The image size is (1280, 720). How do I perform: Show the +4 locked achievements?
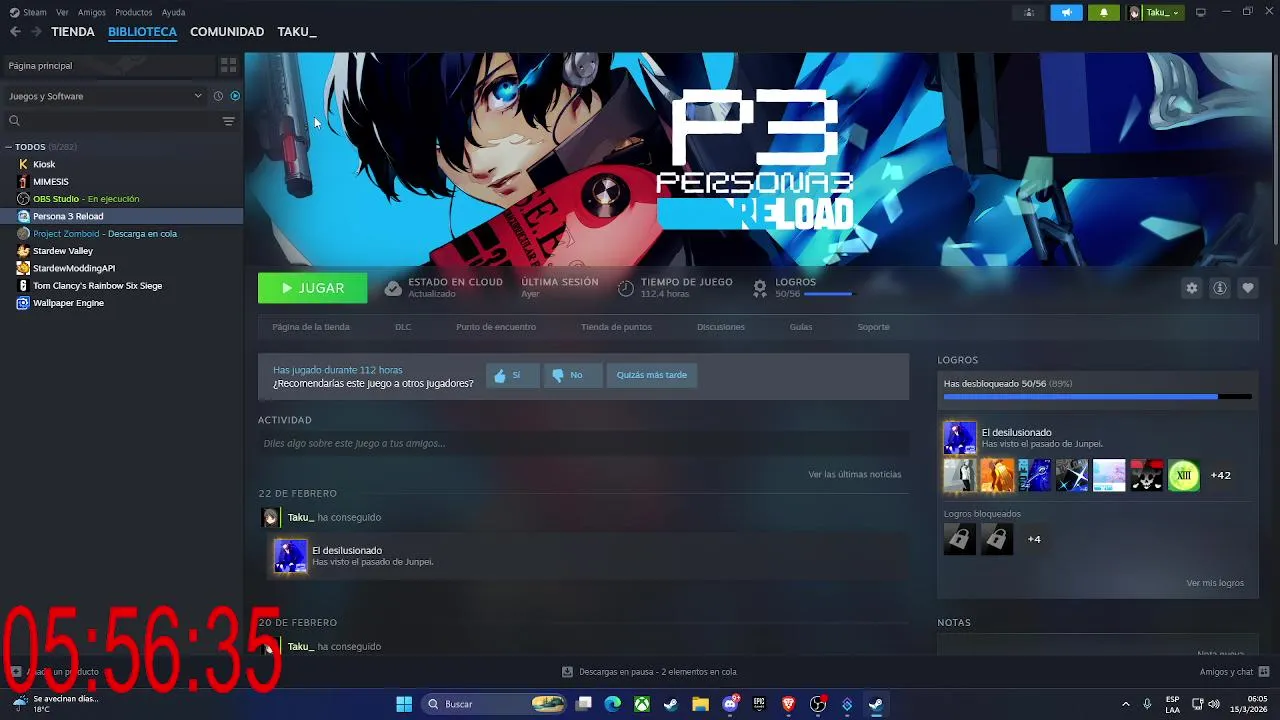[x=1034, y=539]
